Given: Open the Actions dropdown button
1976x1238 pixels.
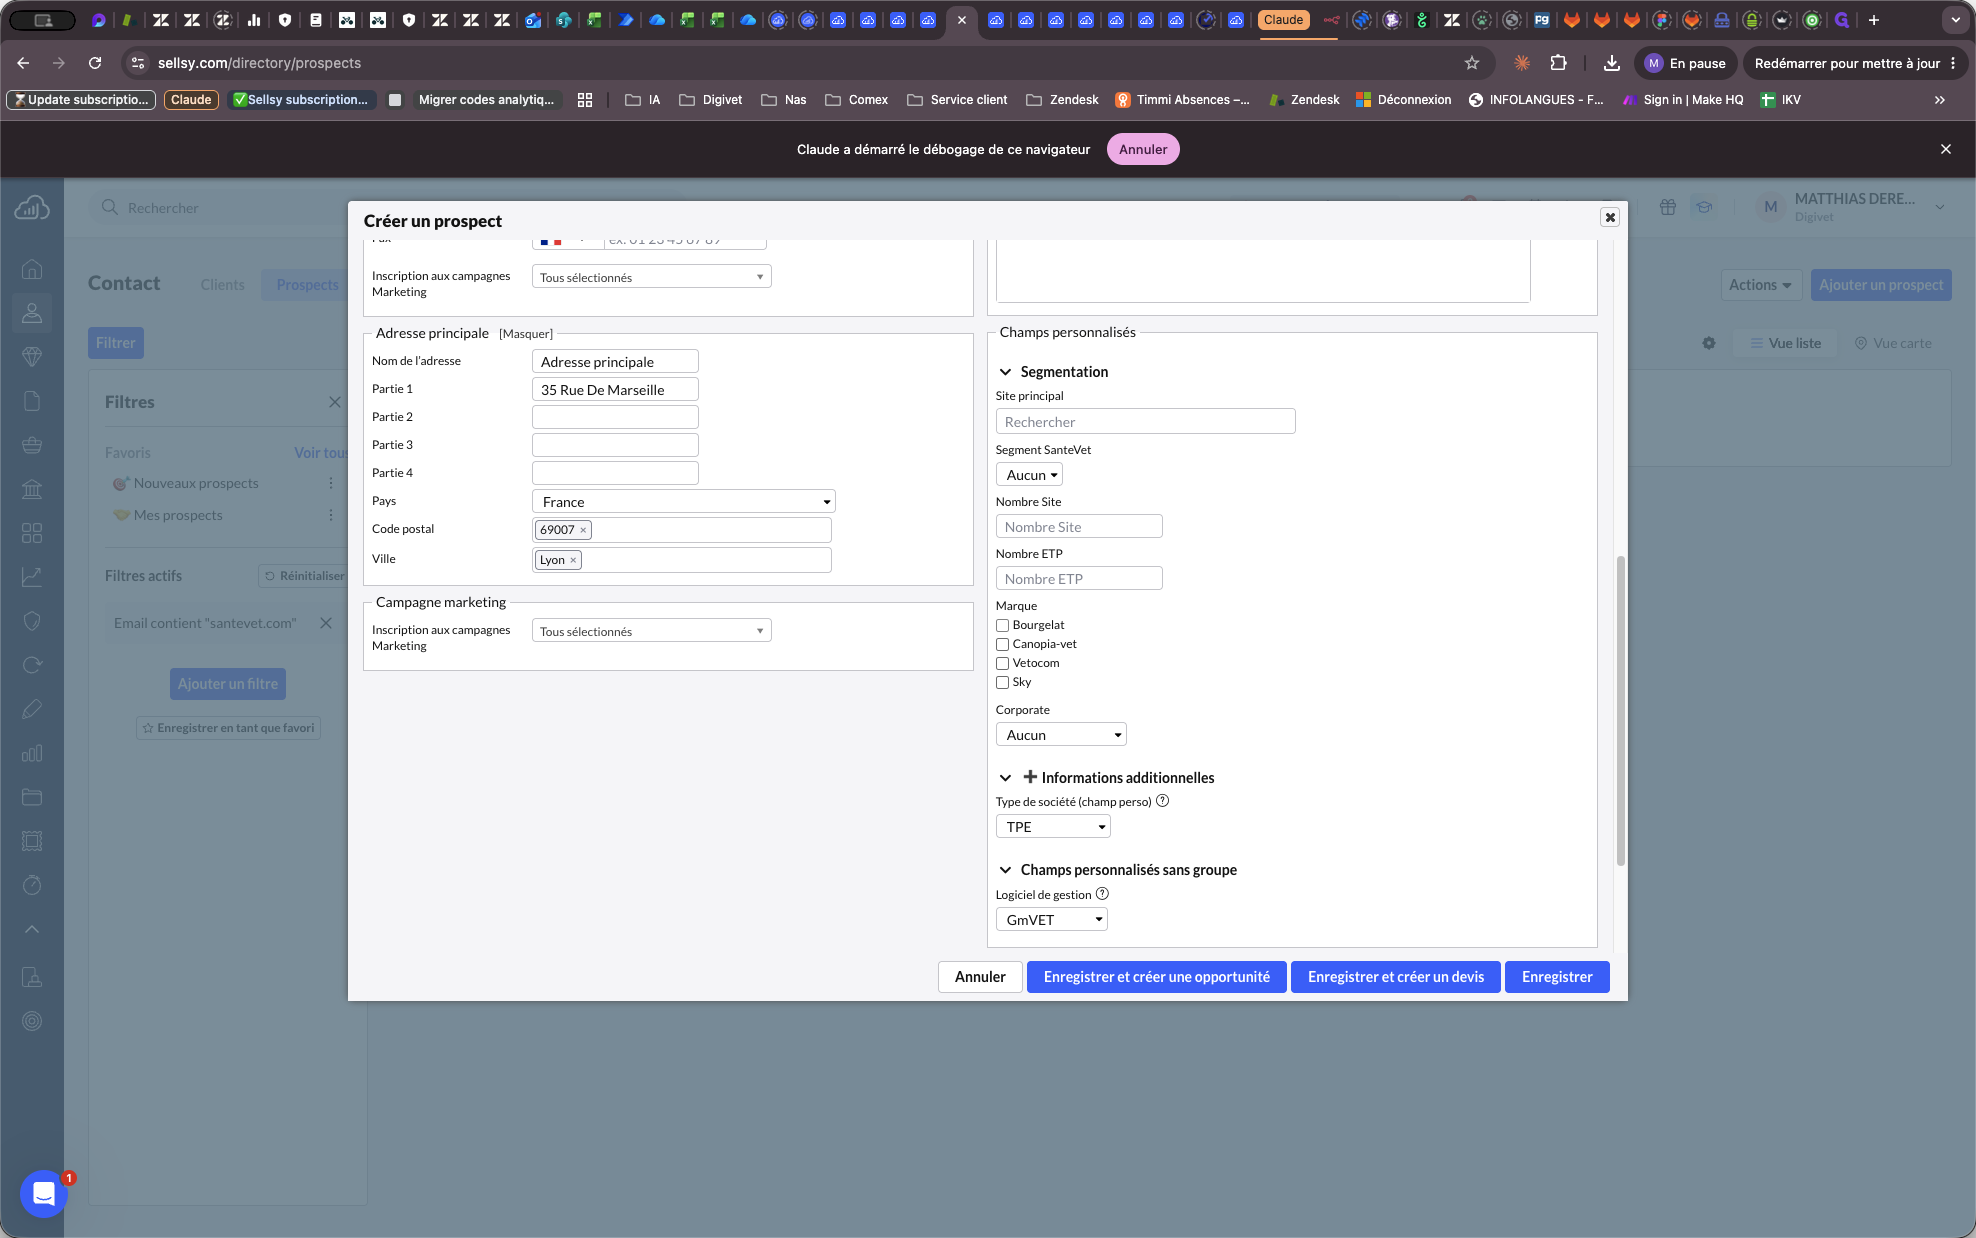Looking at the screenshot, I should [x=1760, y=285].
